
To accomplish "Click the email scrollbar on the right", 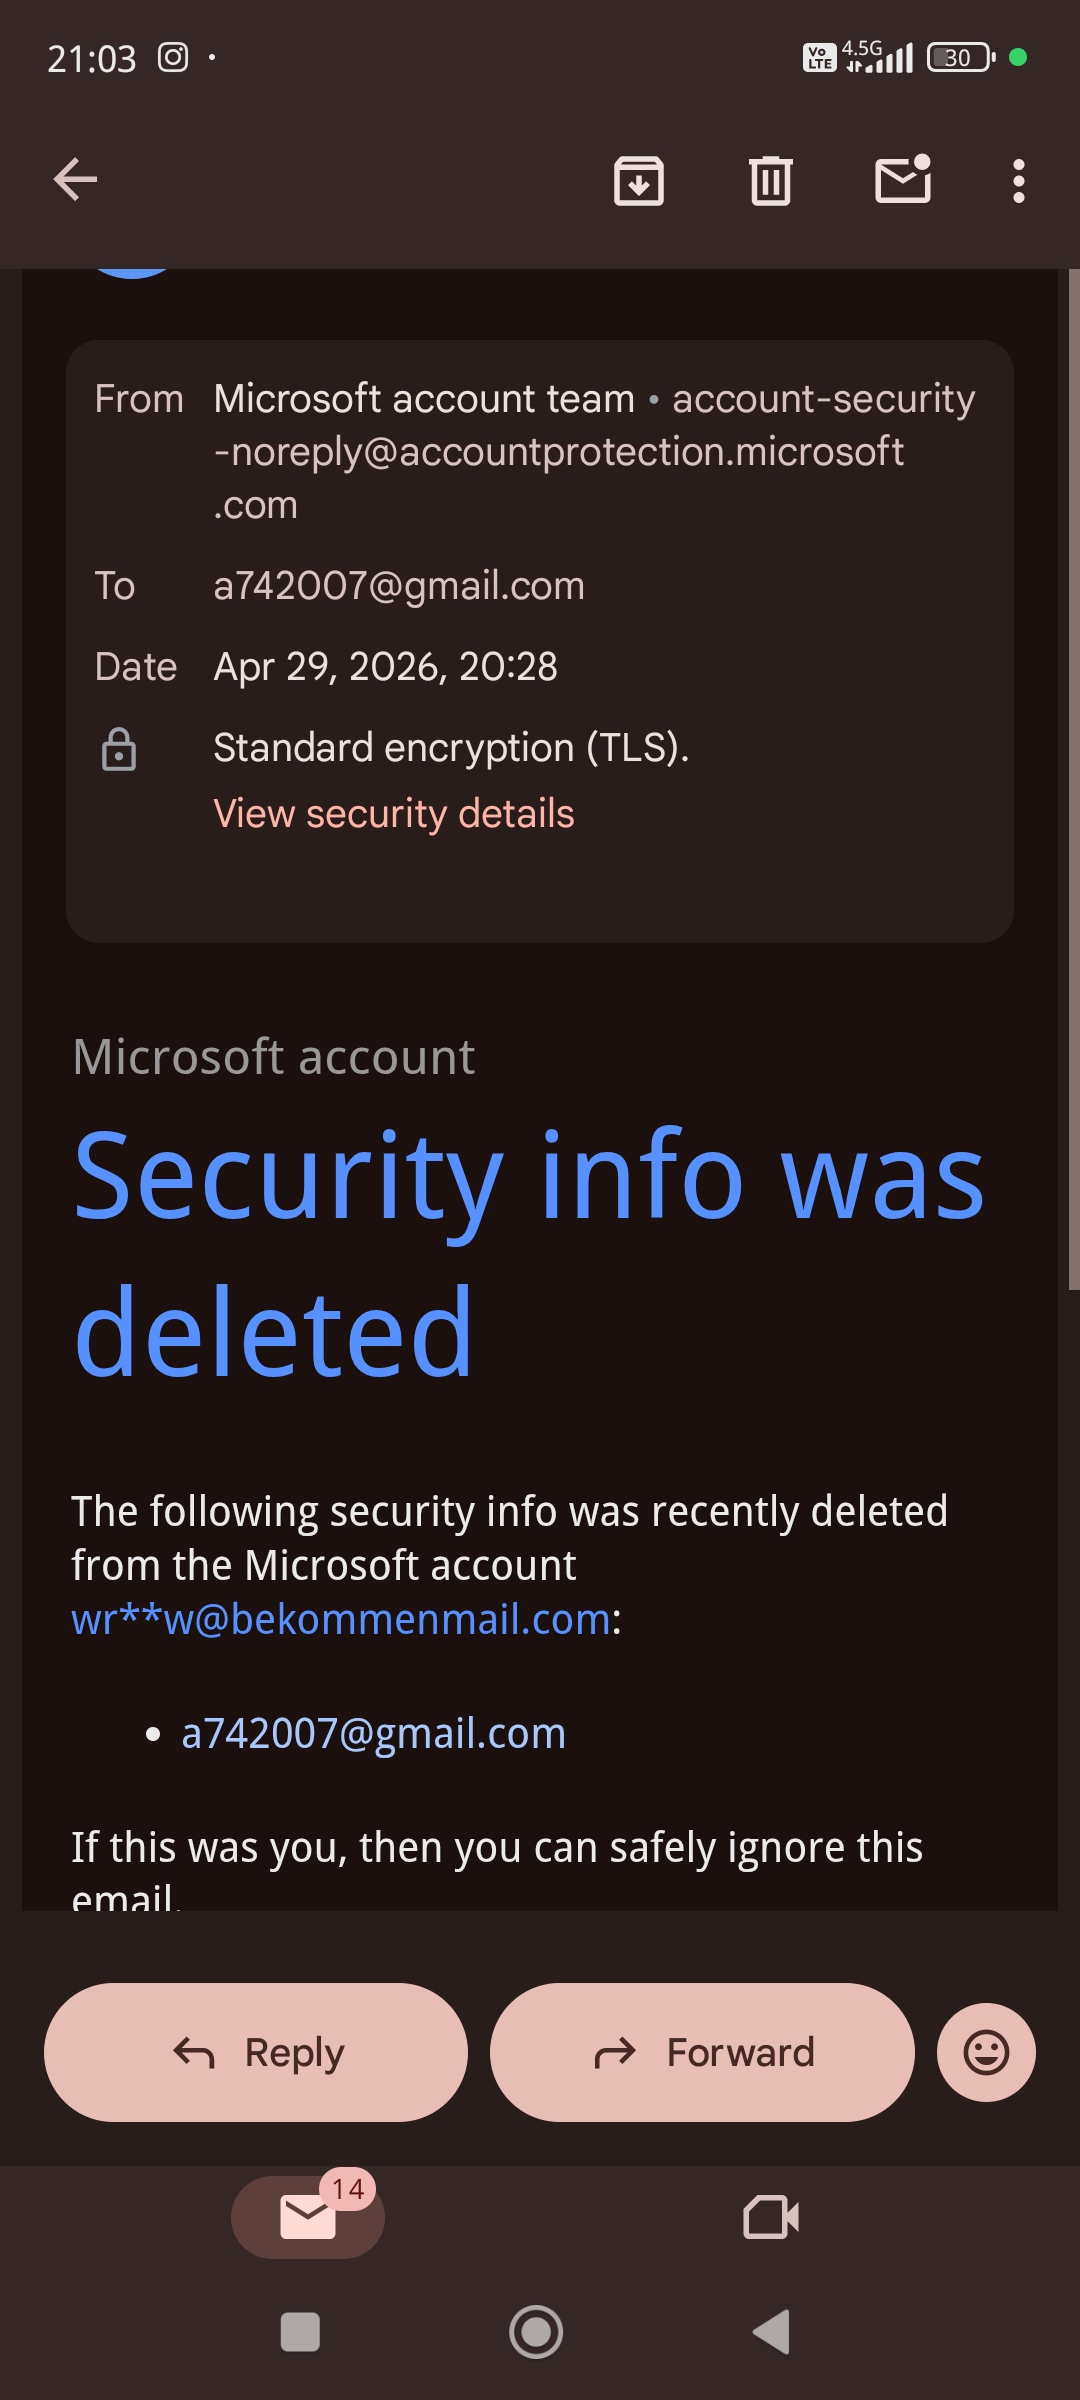I will (1073, 780).
